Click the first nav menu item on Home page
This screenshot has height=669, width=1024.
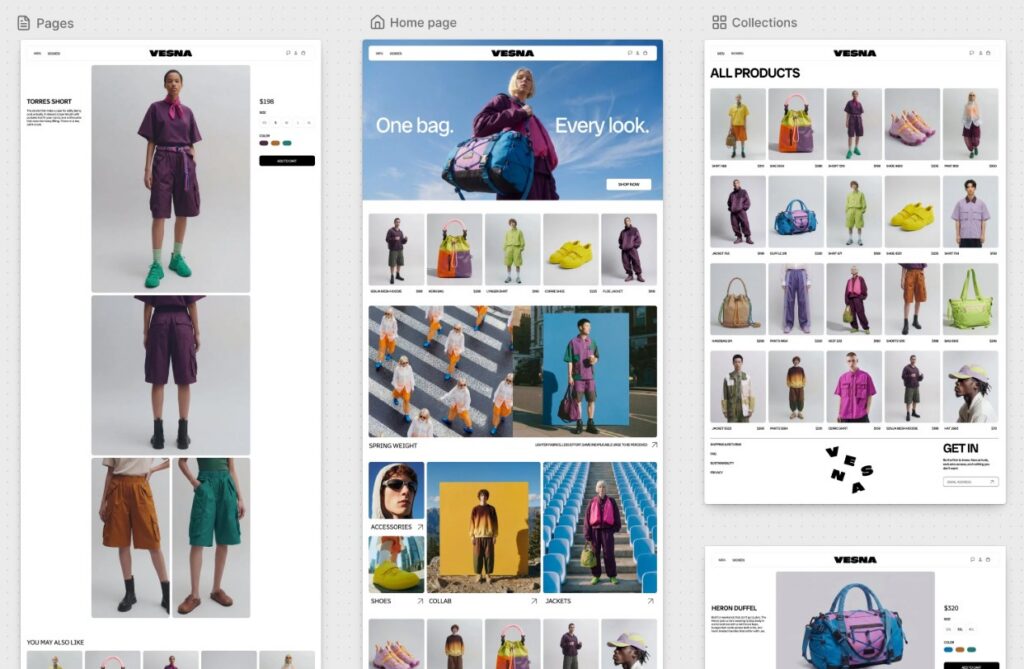[x=379, y=54]
